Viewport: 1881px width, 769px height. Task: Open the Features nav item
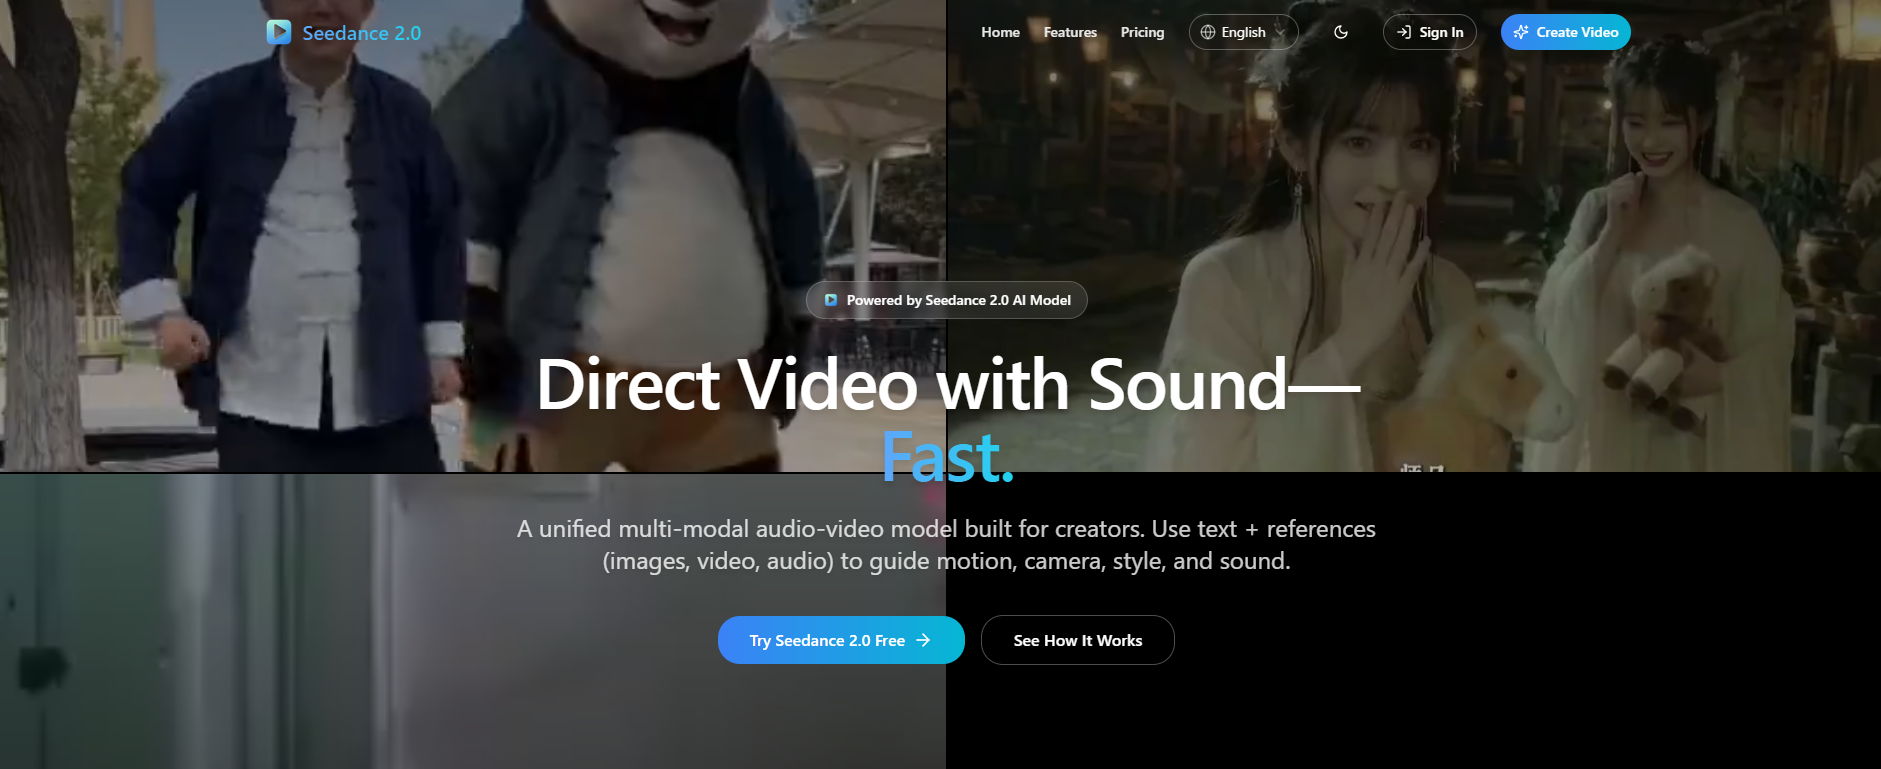coord(1070,32)
